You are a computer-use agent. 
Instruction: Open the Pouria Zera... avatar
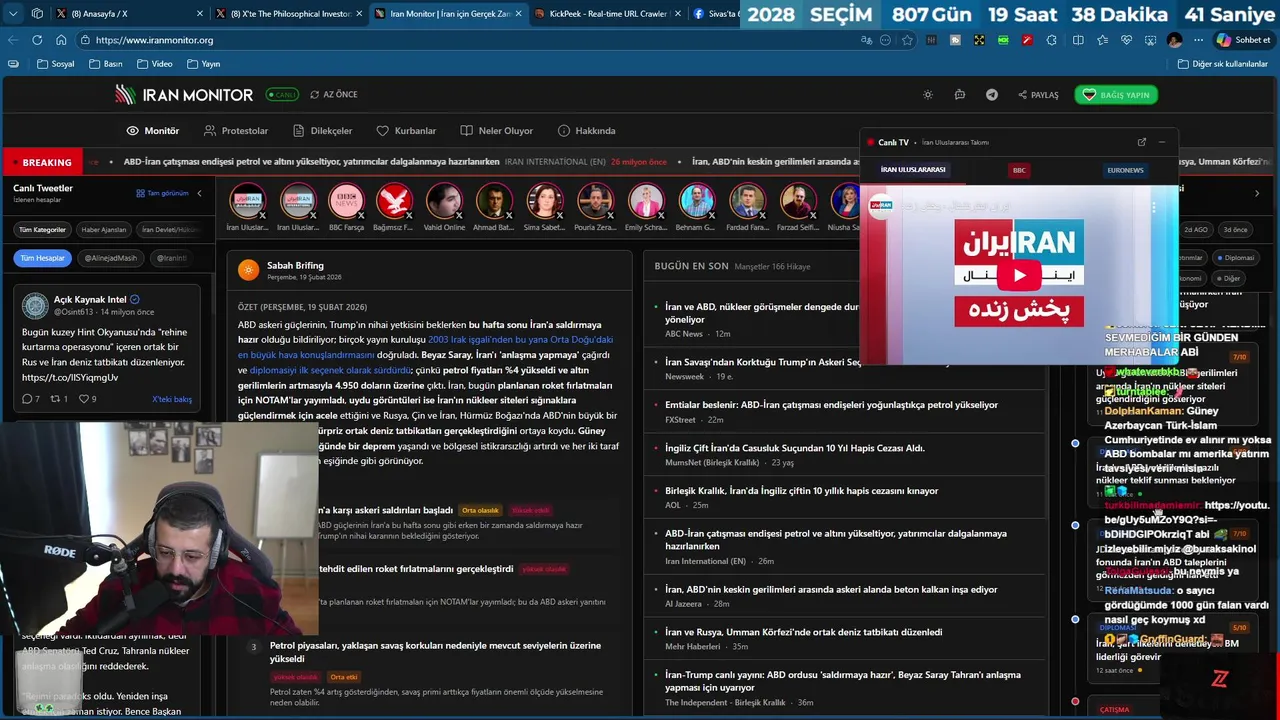[x=595, y=201]
